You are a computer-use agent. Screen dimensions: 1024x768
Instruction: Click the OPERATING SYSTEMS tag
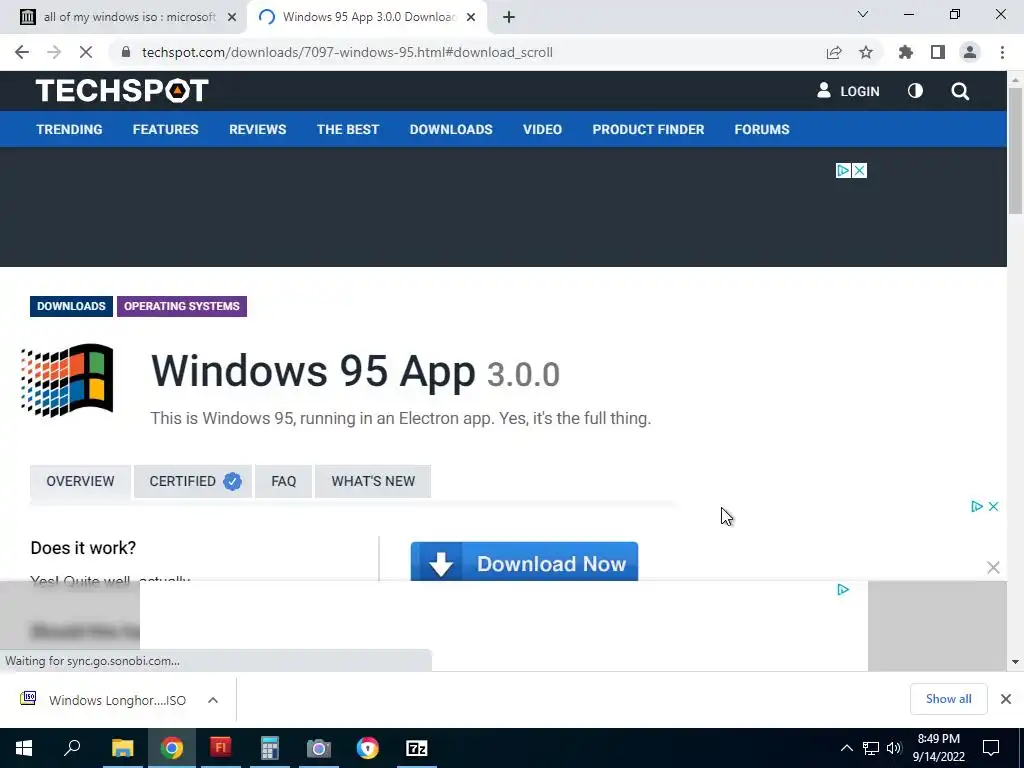coord(182,306)
